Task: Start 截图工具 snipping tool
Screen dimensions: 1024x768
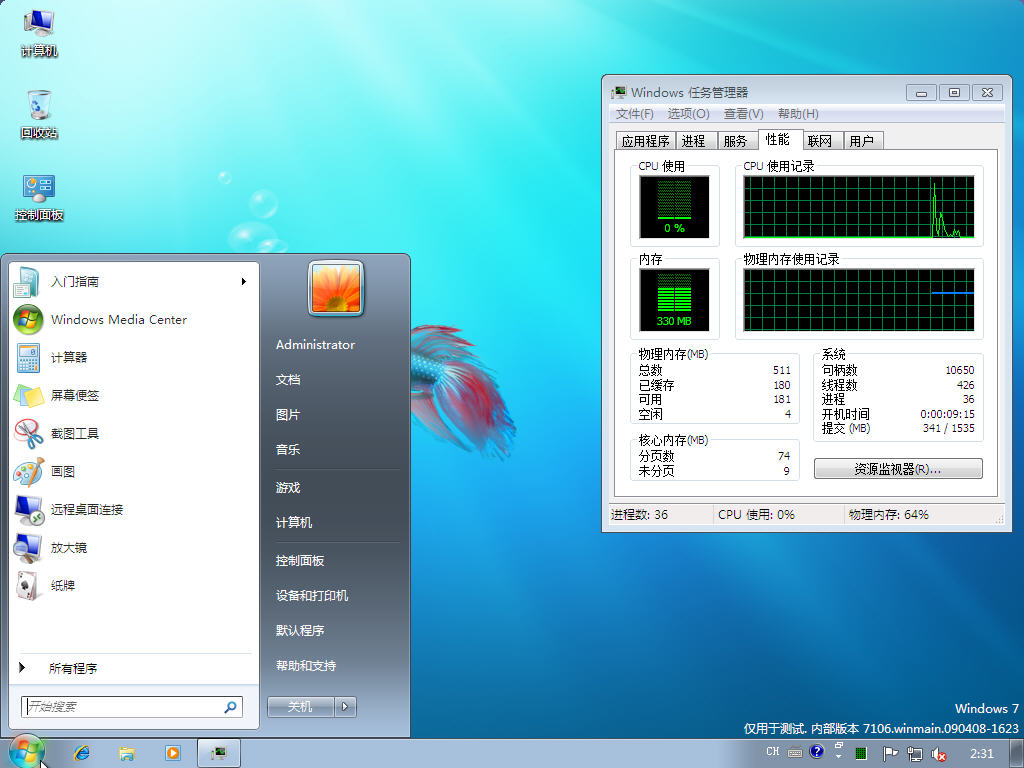Action: 133,433
